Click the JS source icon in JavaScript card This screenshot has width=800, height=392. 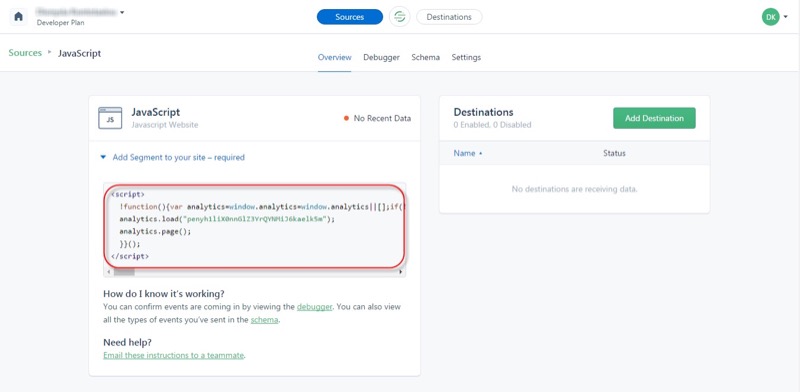(110, 118)
